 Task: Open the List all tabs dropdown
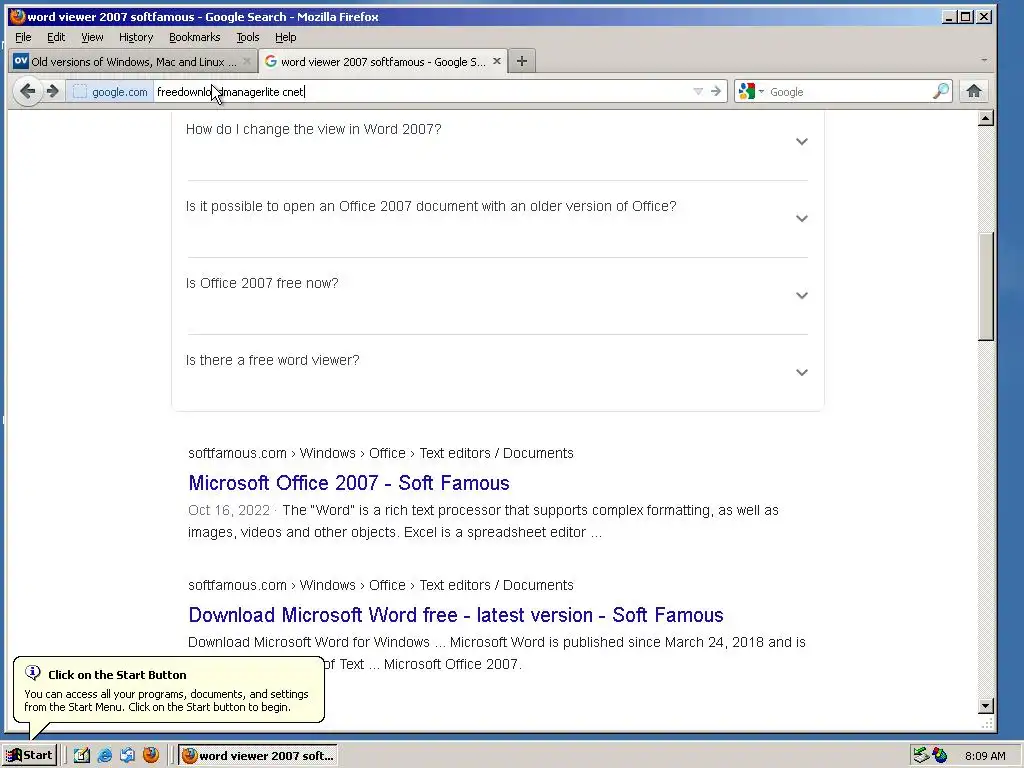click(x=984, y=61)
